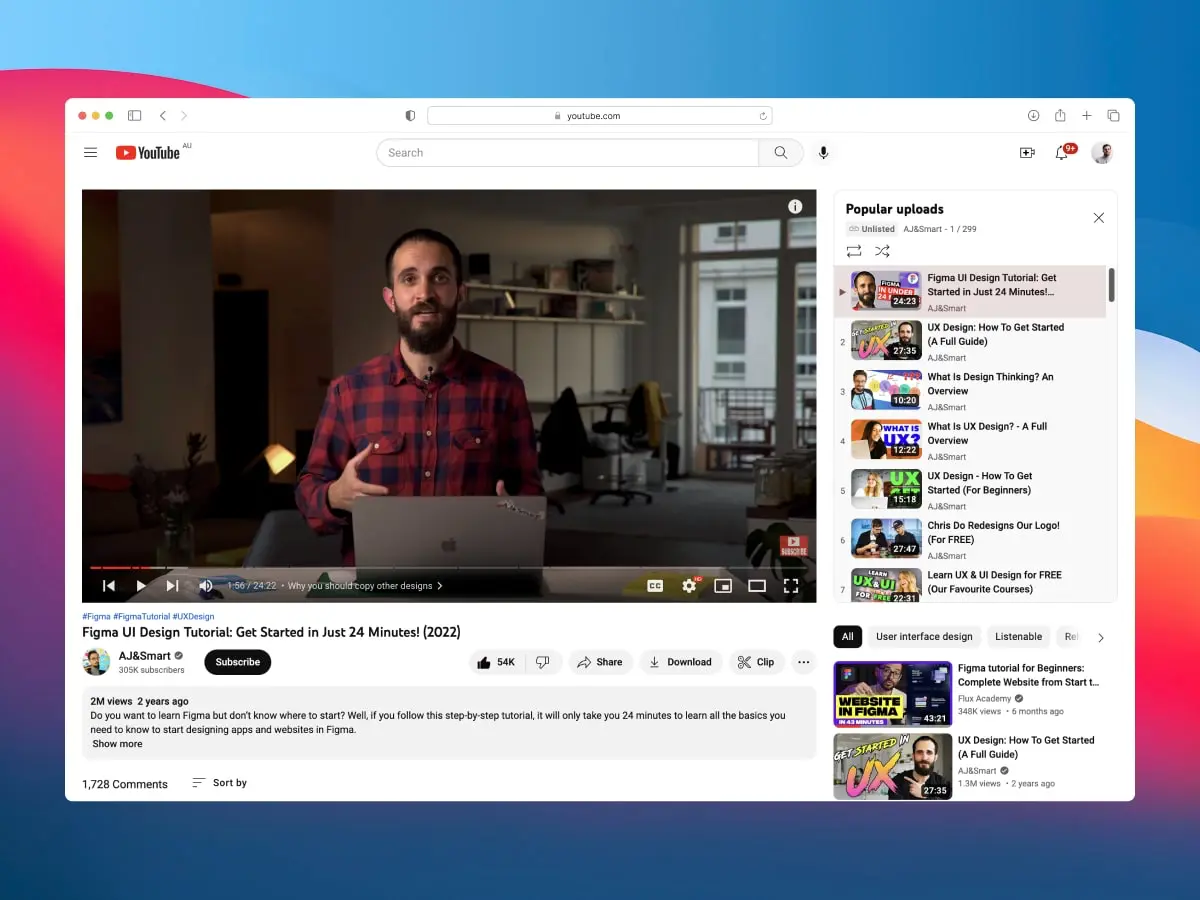Open the notifications bell
Screen dimensions: 1200x900
1062,153
